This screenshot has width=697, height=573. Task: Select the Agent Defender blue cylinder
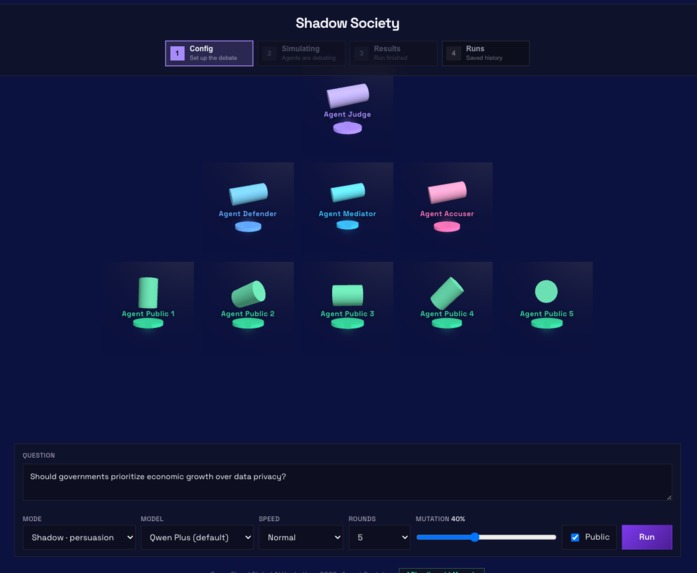(248, 194)
